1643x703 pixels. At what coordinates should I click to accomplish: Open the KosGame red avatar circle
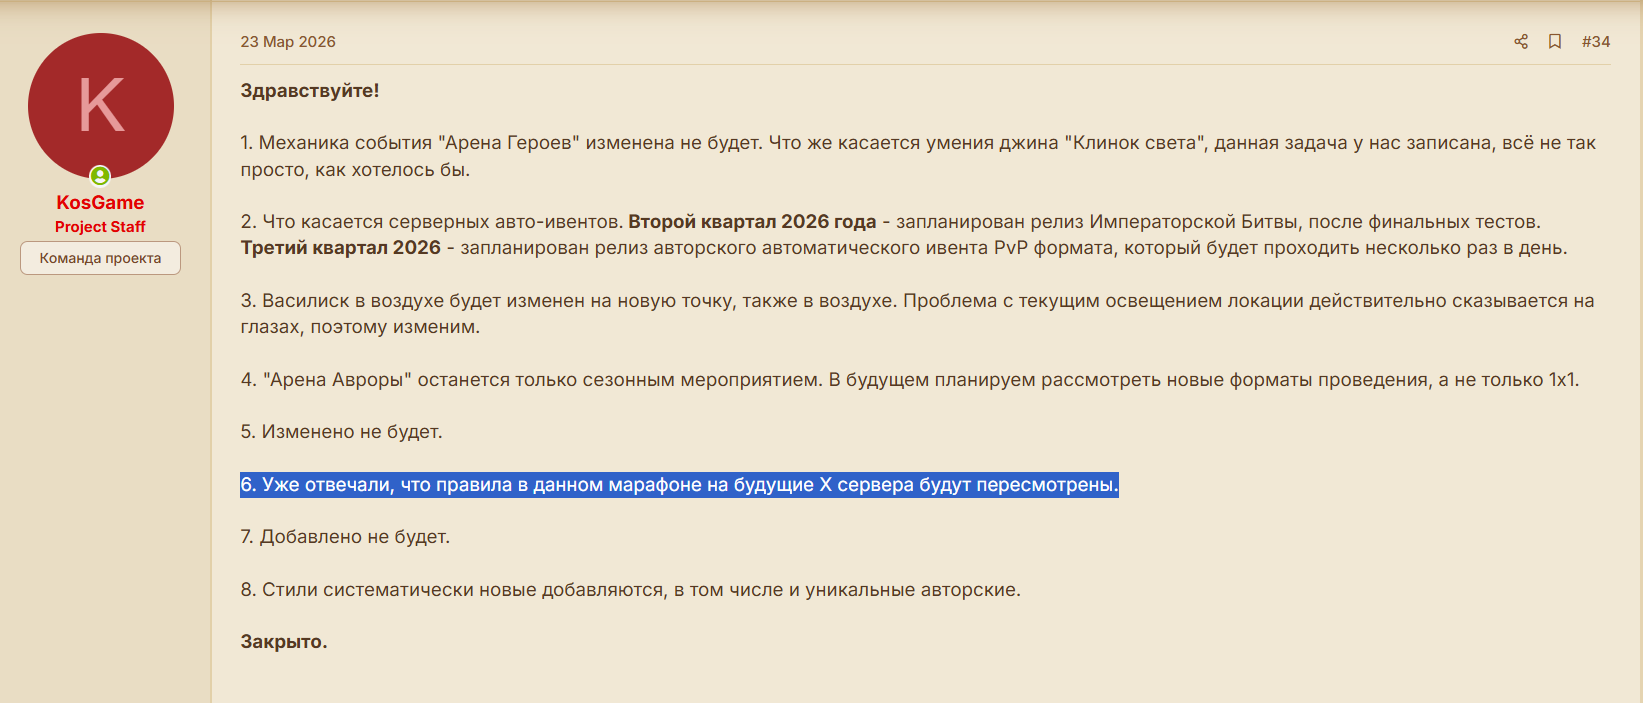pyautogui.click(x=101, y=106)
